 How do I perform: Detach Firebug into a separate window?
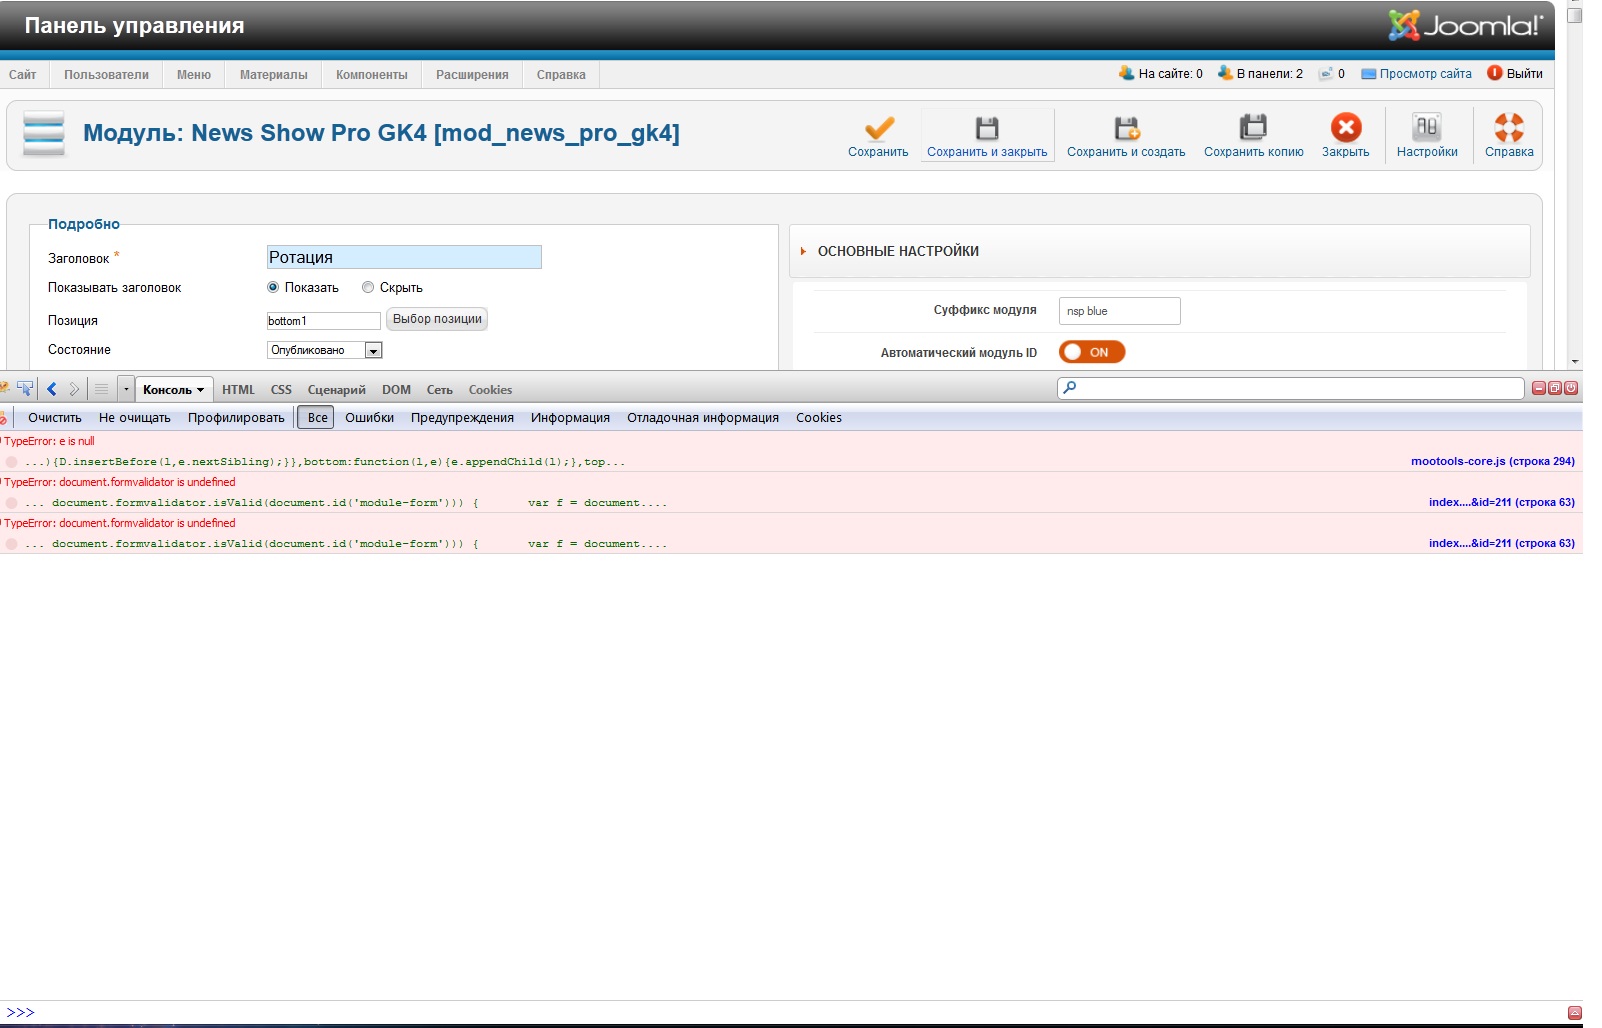coord(1555,388)
